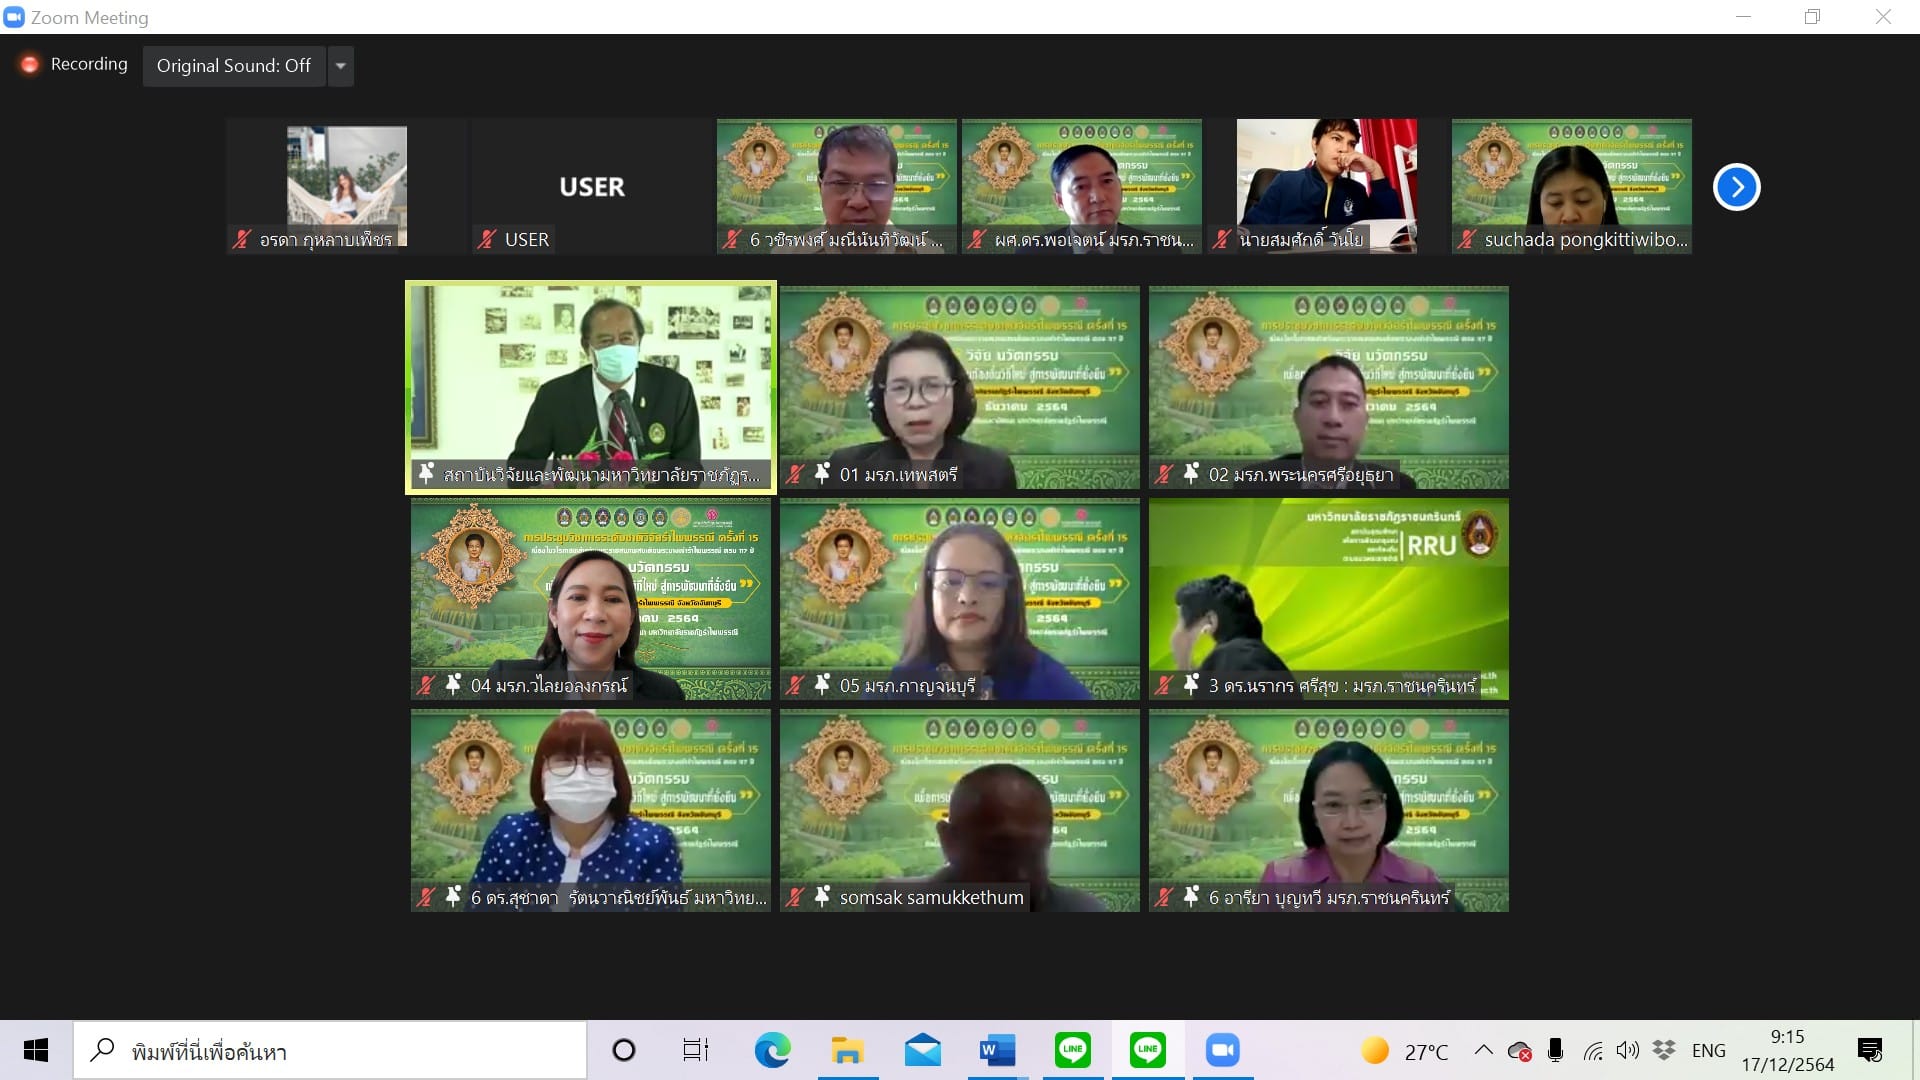Screen dimensions: 1920x1080
Task: Show next participants with blue arrow
Action: click(1736, 187)
